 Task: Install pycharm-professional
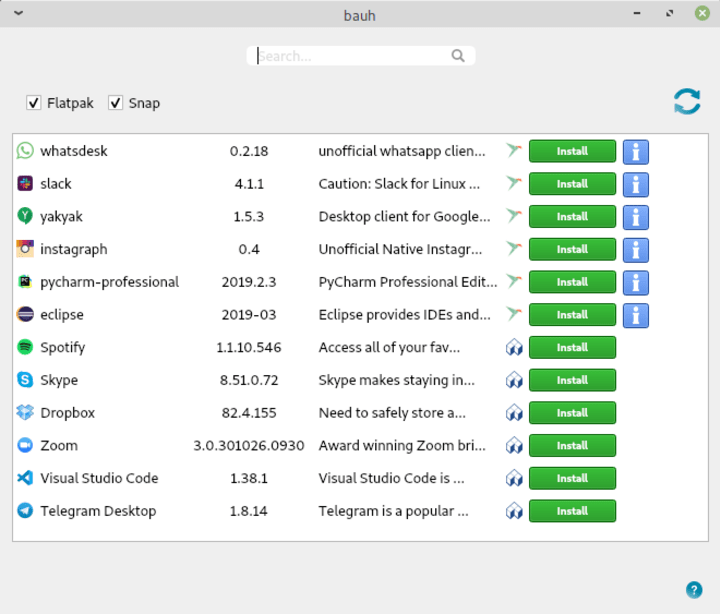pyautogui.click(x=572, y=282)
